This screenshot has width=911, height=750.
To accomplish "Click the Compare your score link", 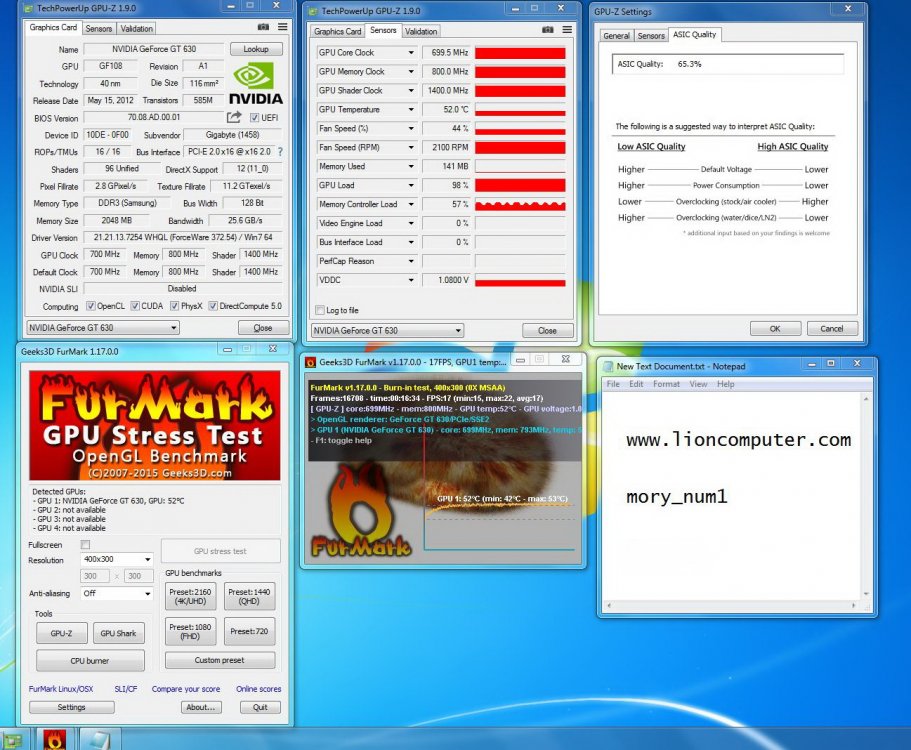I will (x=186, y=689).
